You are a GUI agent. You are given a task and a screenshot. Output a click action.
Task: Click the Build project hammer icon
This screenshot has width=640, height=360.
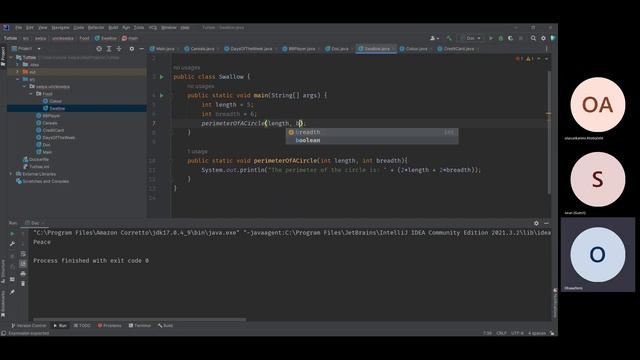point(449,38)
